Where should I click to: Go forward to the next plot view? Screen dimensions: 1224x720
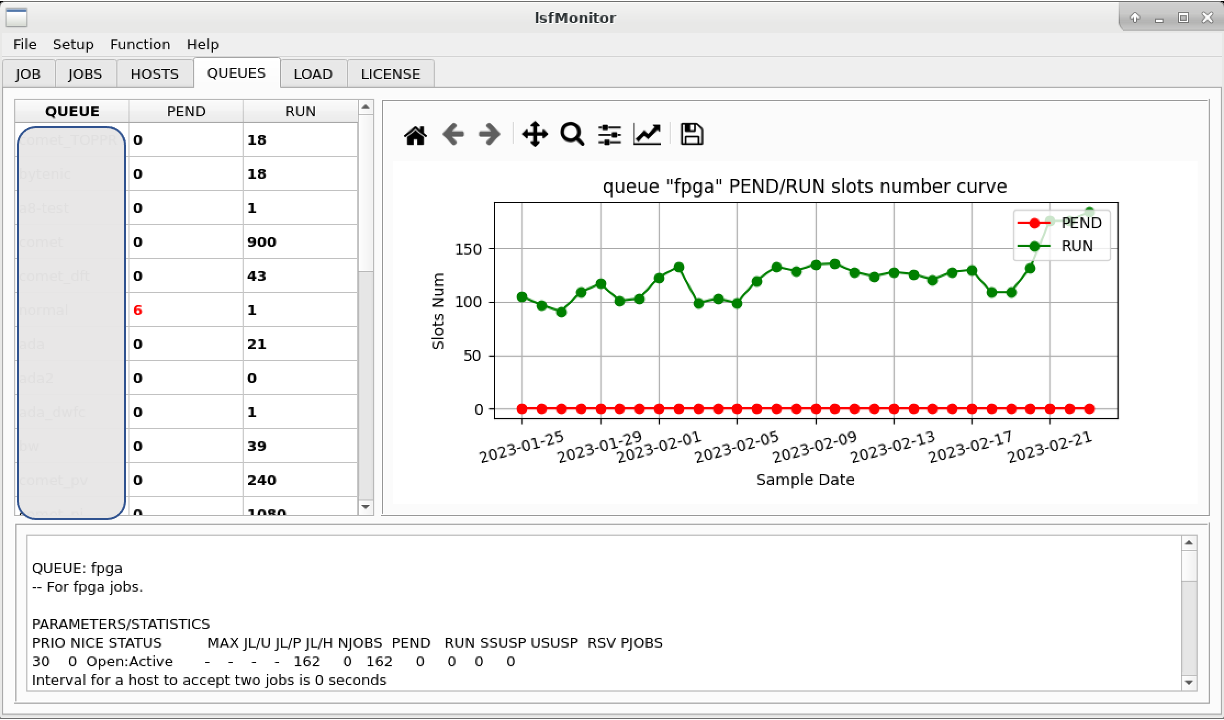[x=488, y=133]
